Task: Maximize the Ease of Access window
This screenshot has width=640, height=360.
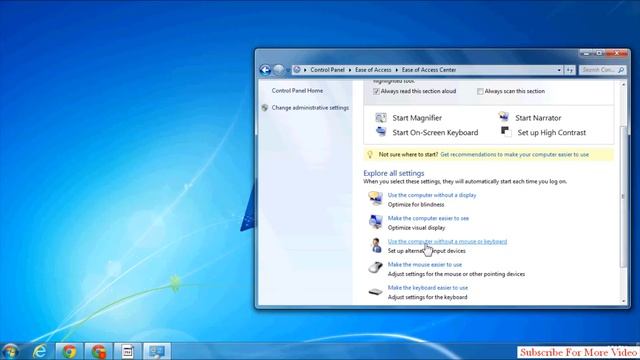Action: click(x=599, y=53)
